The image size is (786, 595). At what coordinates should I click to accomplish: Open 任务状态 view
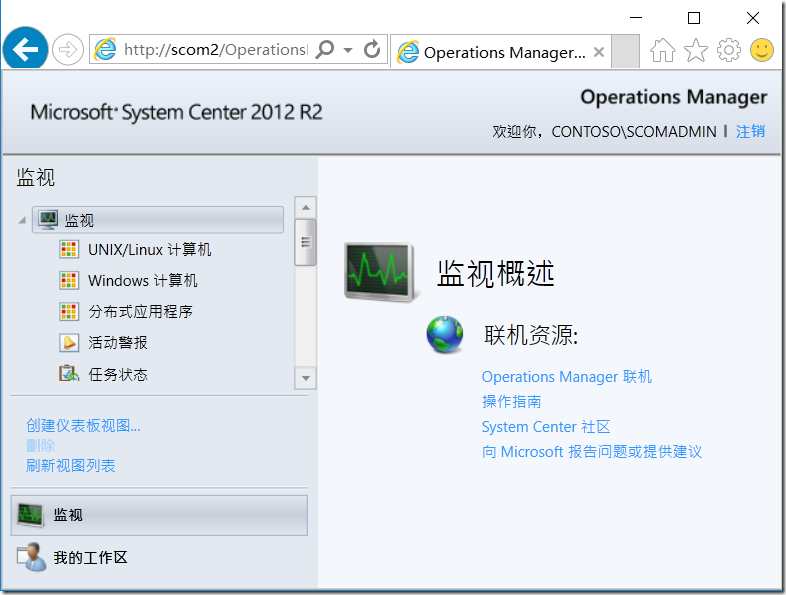click(x=118, y=374)
